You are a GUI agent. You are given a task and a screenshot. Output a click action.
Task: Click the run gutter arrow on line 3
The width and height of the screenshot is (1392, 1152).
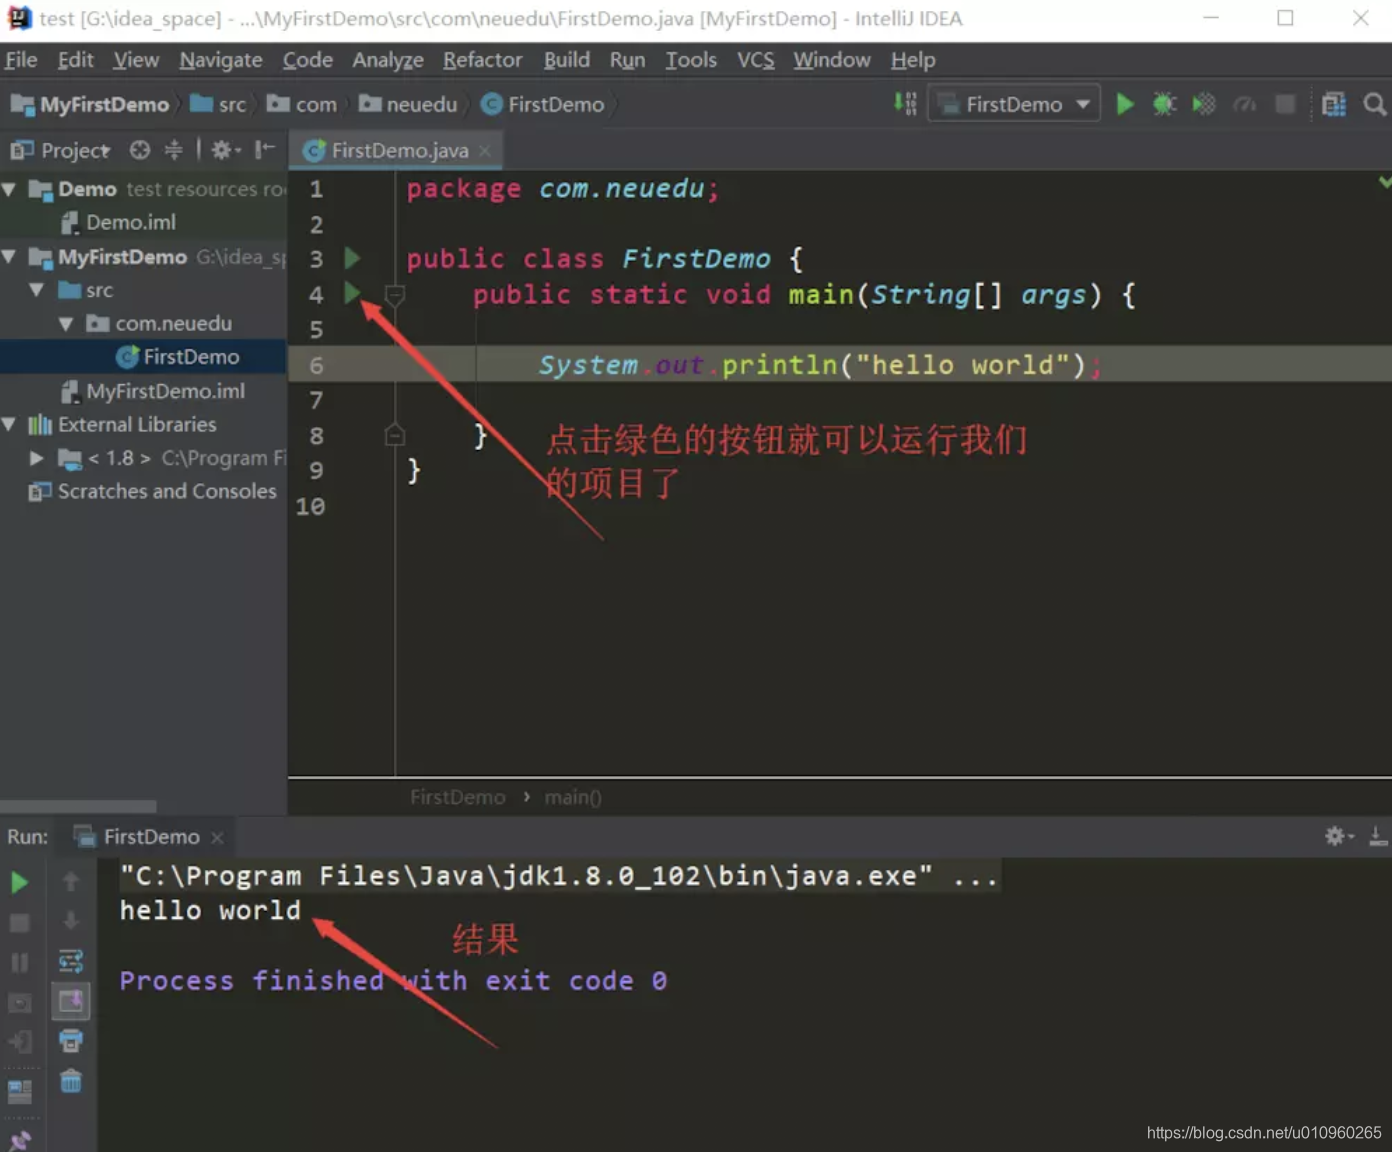[352, 258]
